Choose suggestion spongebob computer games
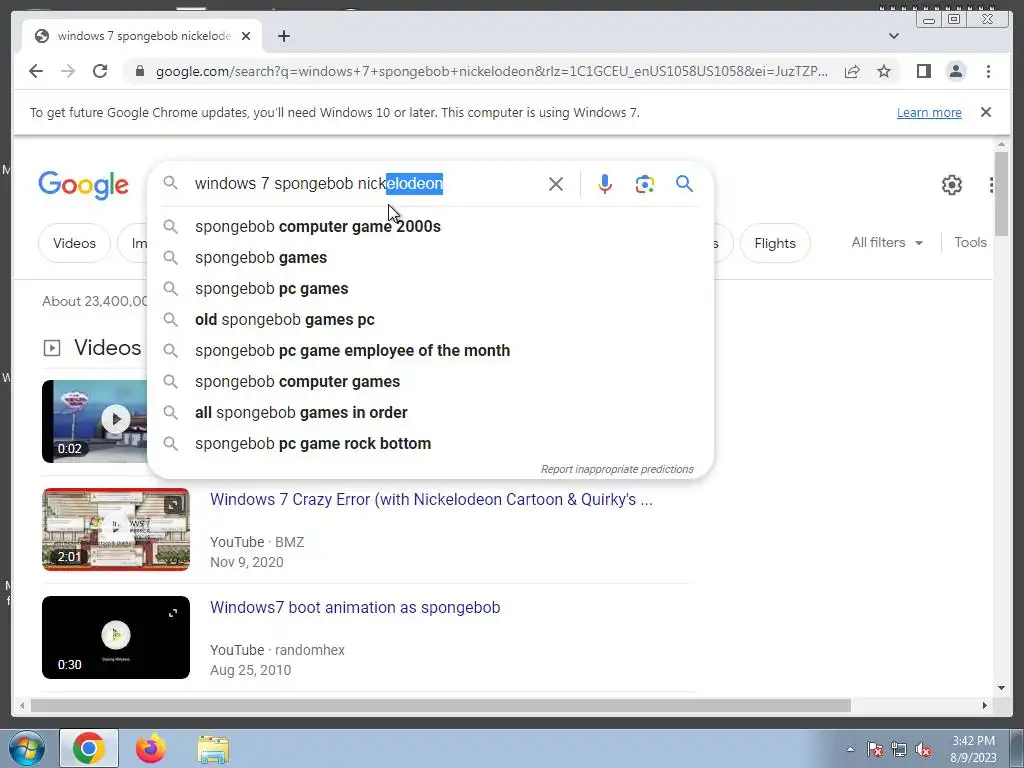 point(430,381)
